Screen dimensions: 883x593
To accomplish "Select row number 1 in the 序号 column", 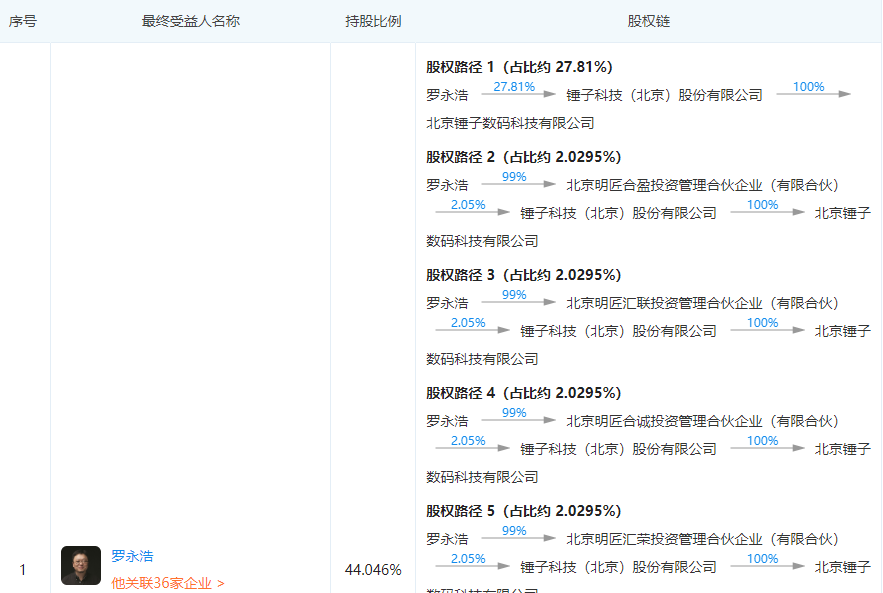I will pyautogui.click(x=23, y=570).
